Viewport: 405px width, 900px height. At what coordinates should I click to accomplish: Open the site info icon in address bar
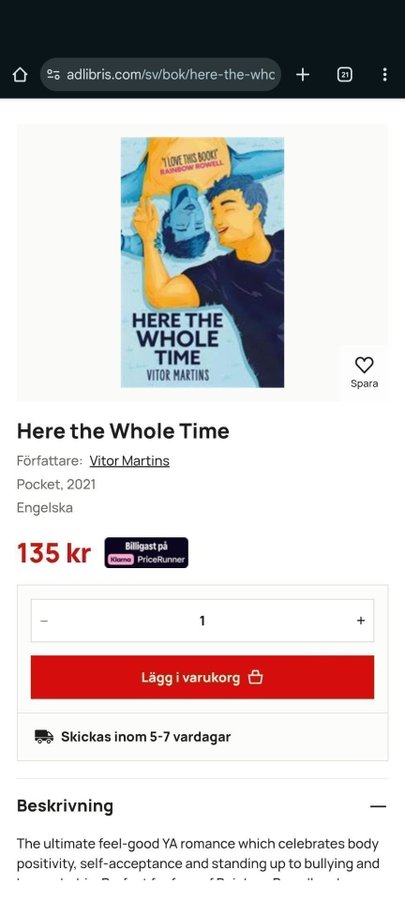pyautogui.click(x=53, y=75)
